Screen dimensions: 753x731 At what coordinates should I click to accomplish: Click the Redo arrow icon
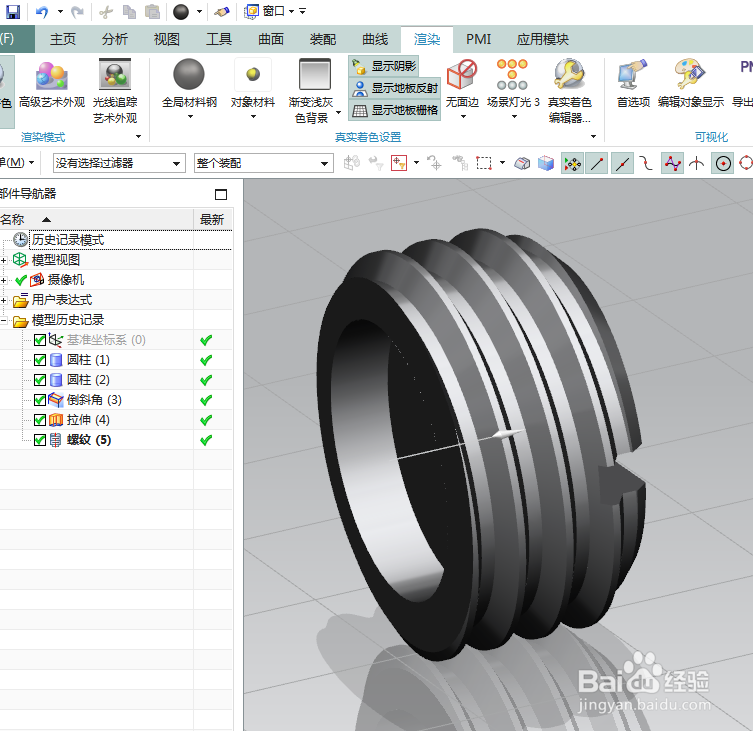(x=77, y=12)
